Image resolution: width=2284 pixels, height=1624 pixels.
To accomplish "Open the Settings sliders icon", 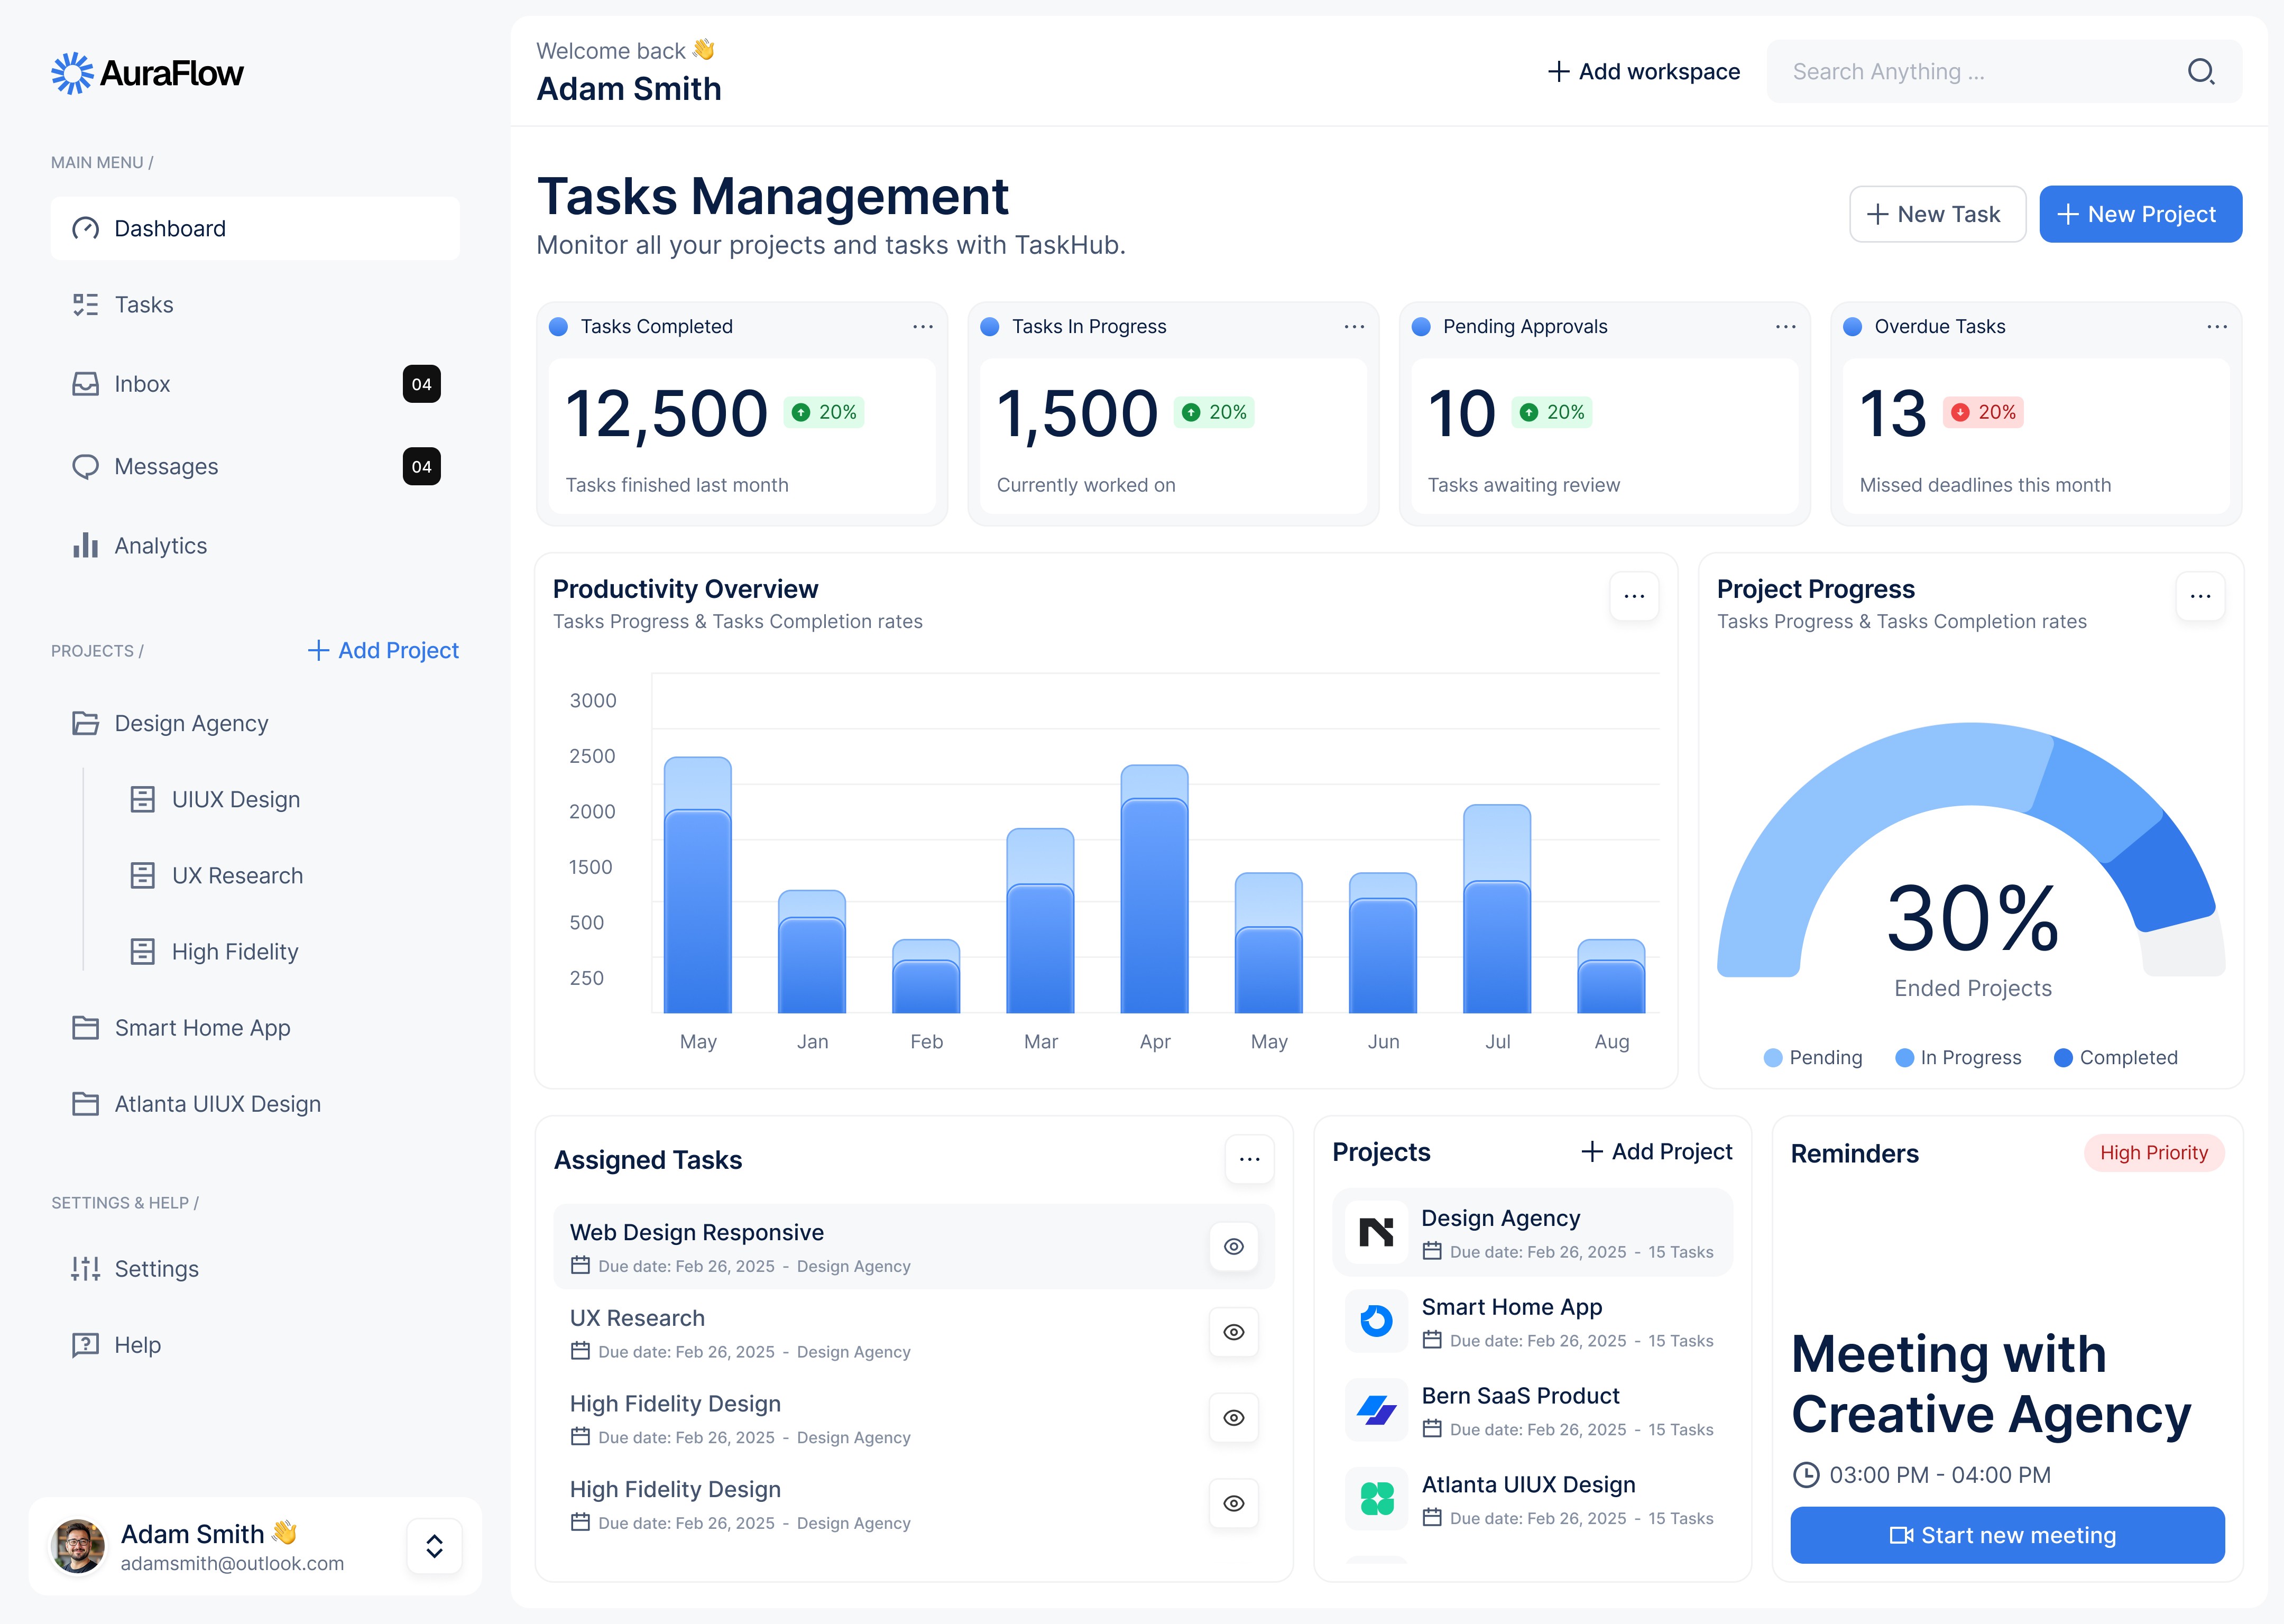I will pyautogui.click(x=86, y=1268).
